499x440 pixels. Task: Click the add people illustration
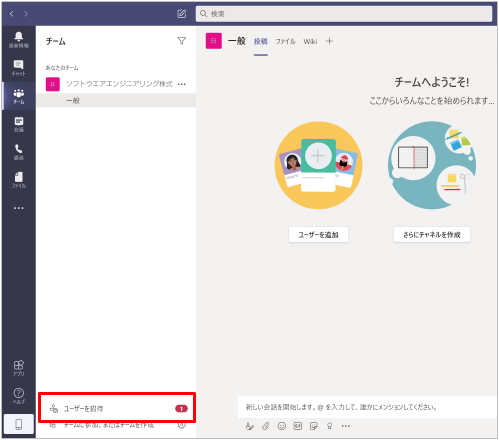point(318,165)
